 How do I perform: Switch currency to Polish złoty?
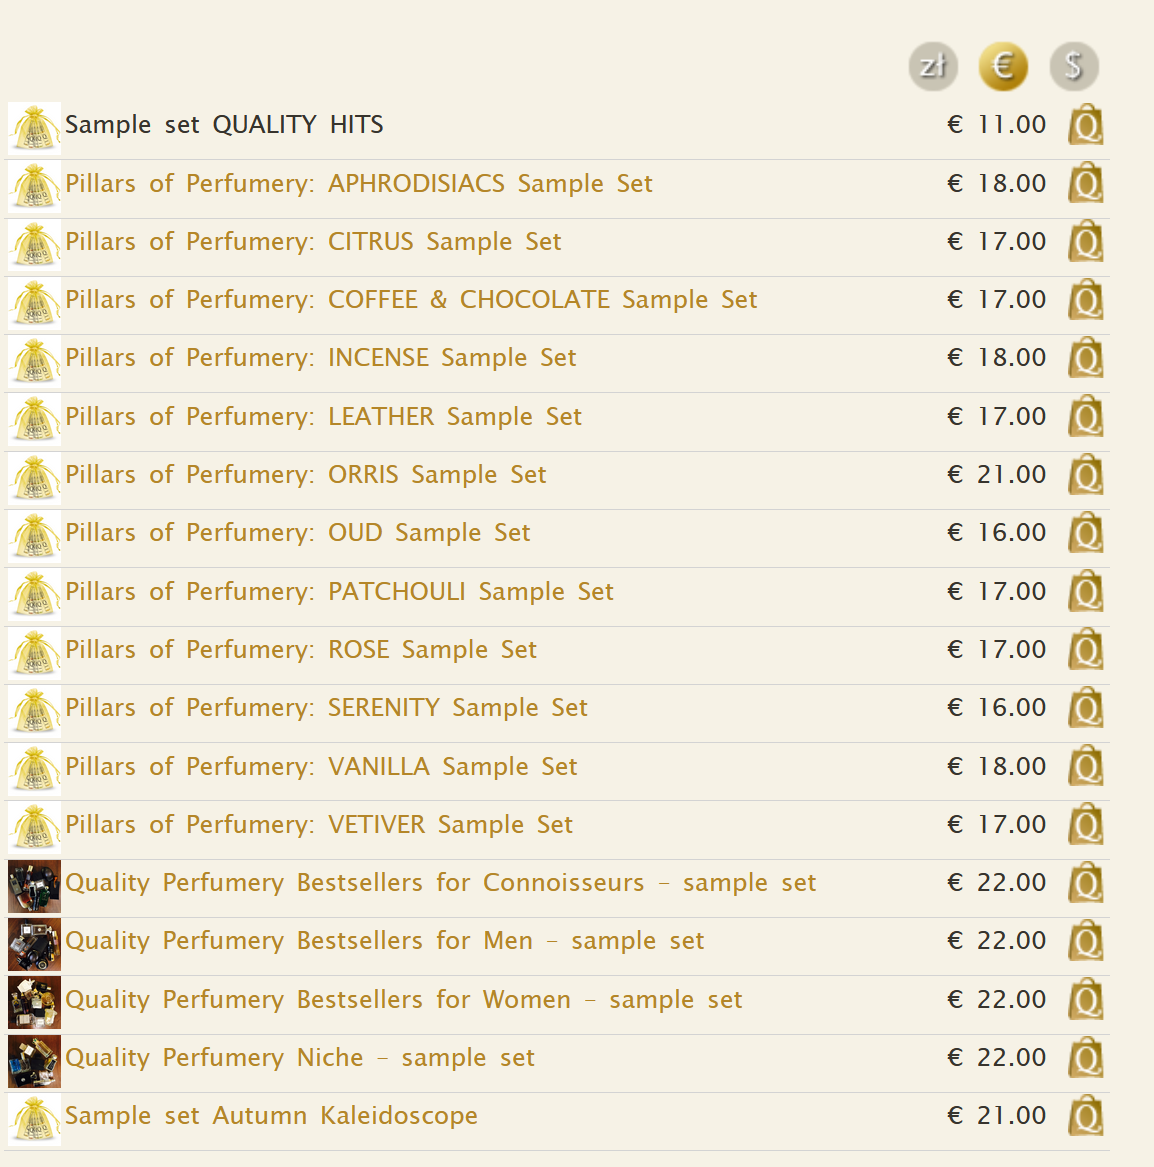tap(932, 67)
